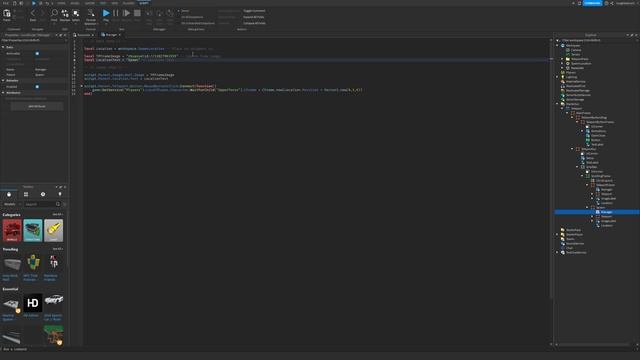Screen dimensions: 640x360
Task: Collapse the Data properties section
Action: pyautogui.click(x=3, y=47)
